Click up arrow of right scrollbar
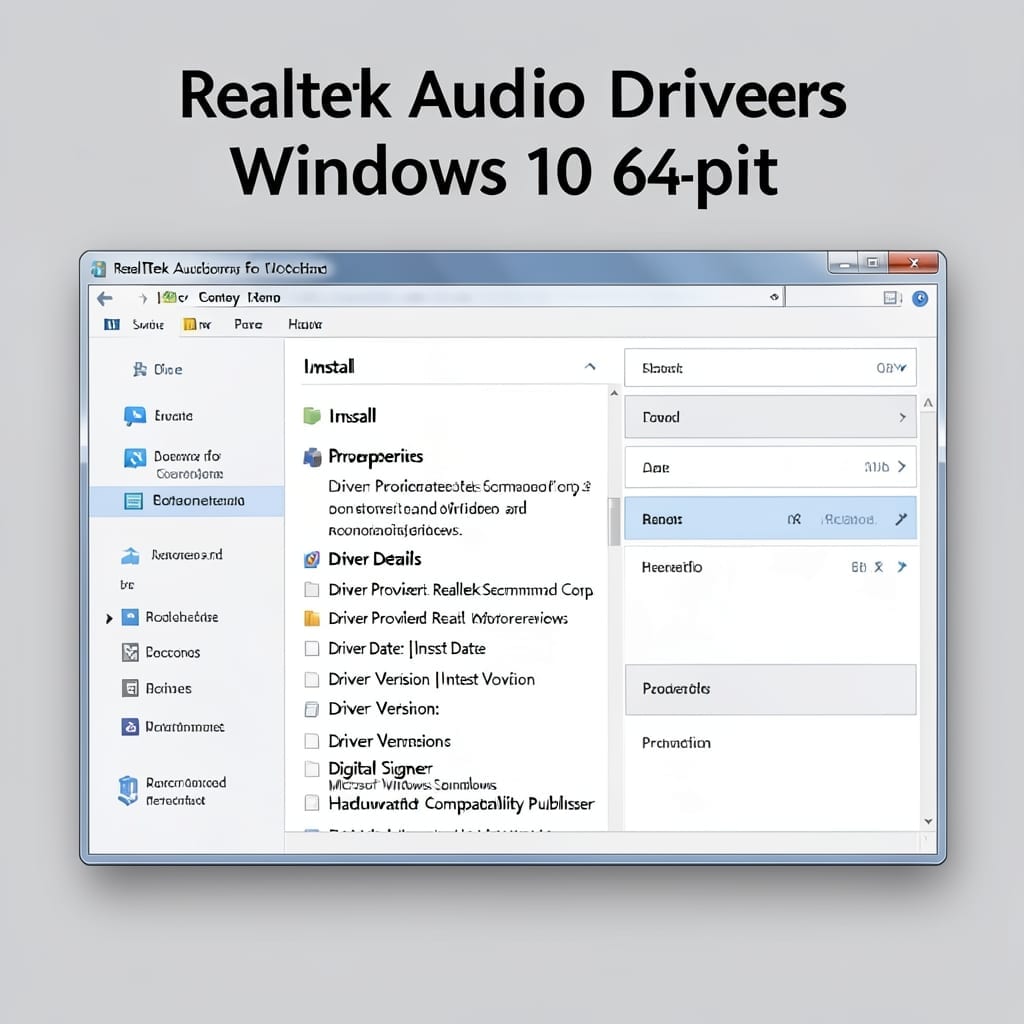 [x=928, y=404]
